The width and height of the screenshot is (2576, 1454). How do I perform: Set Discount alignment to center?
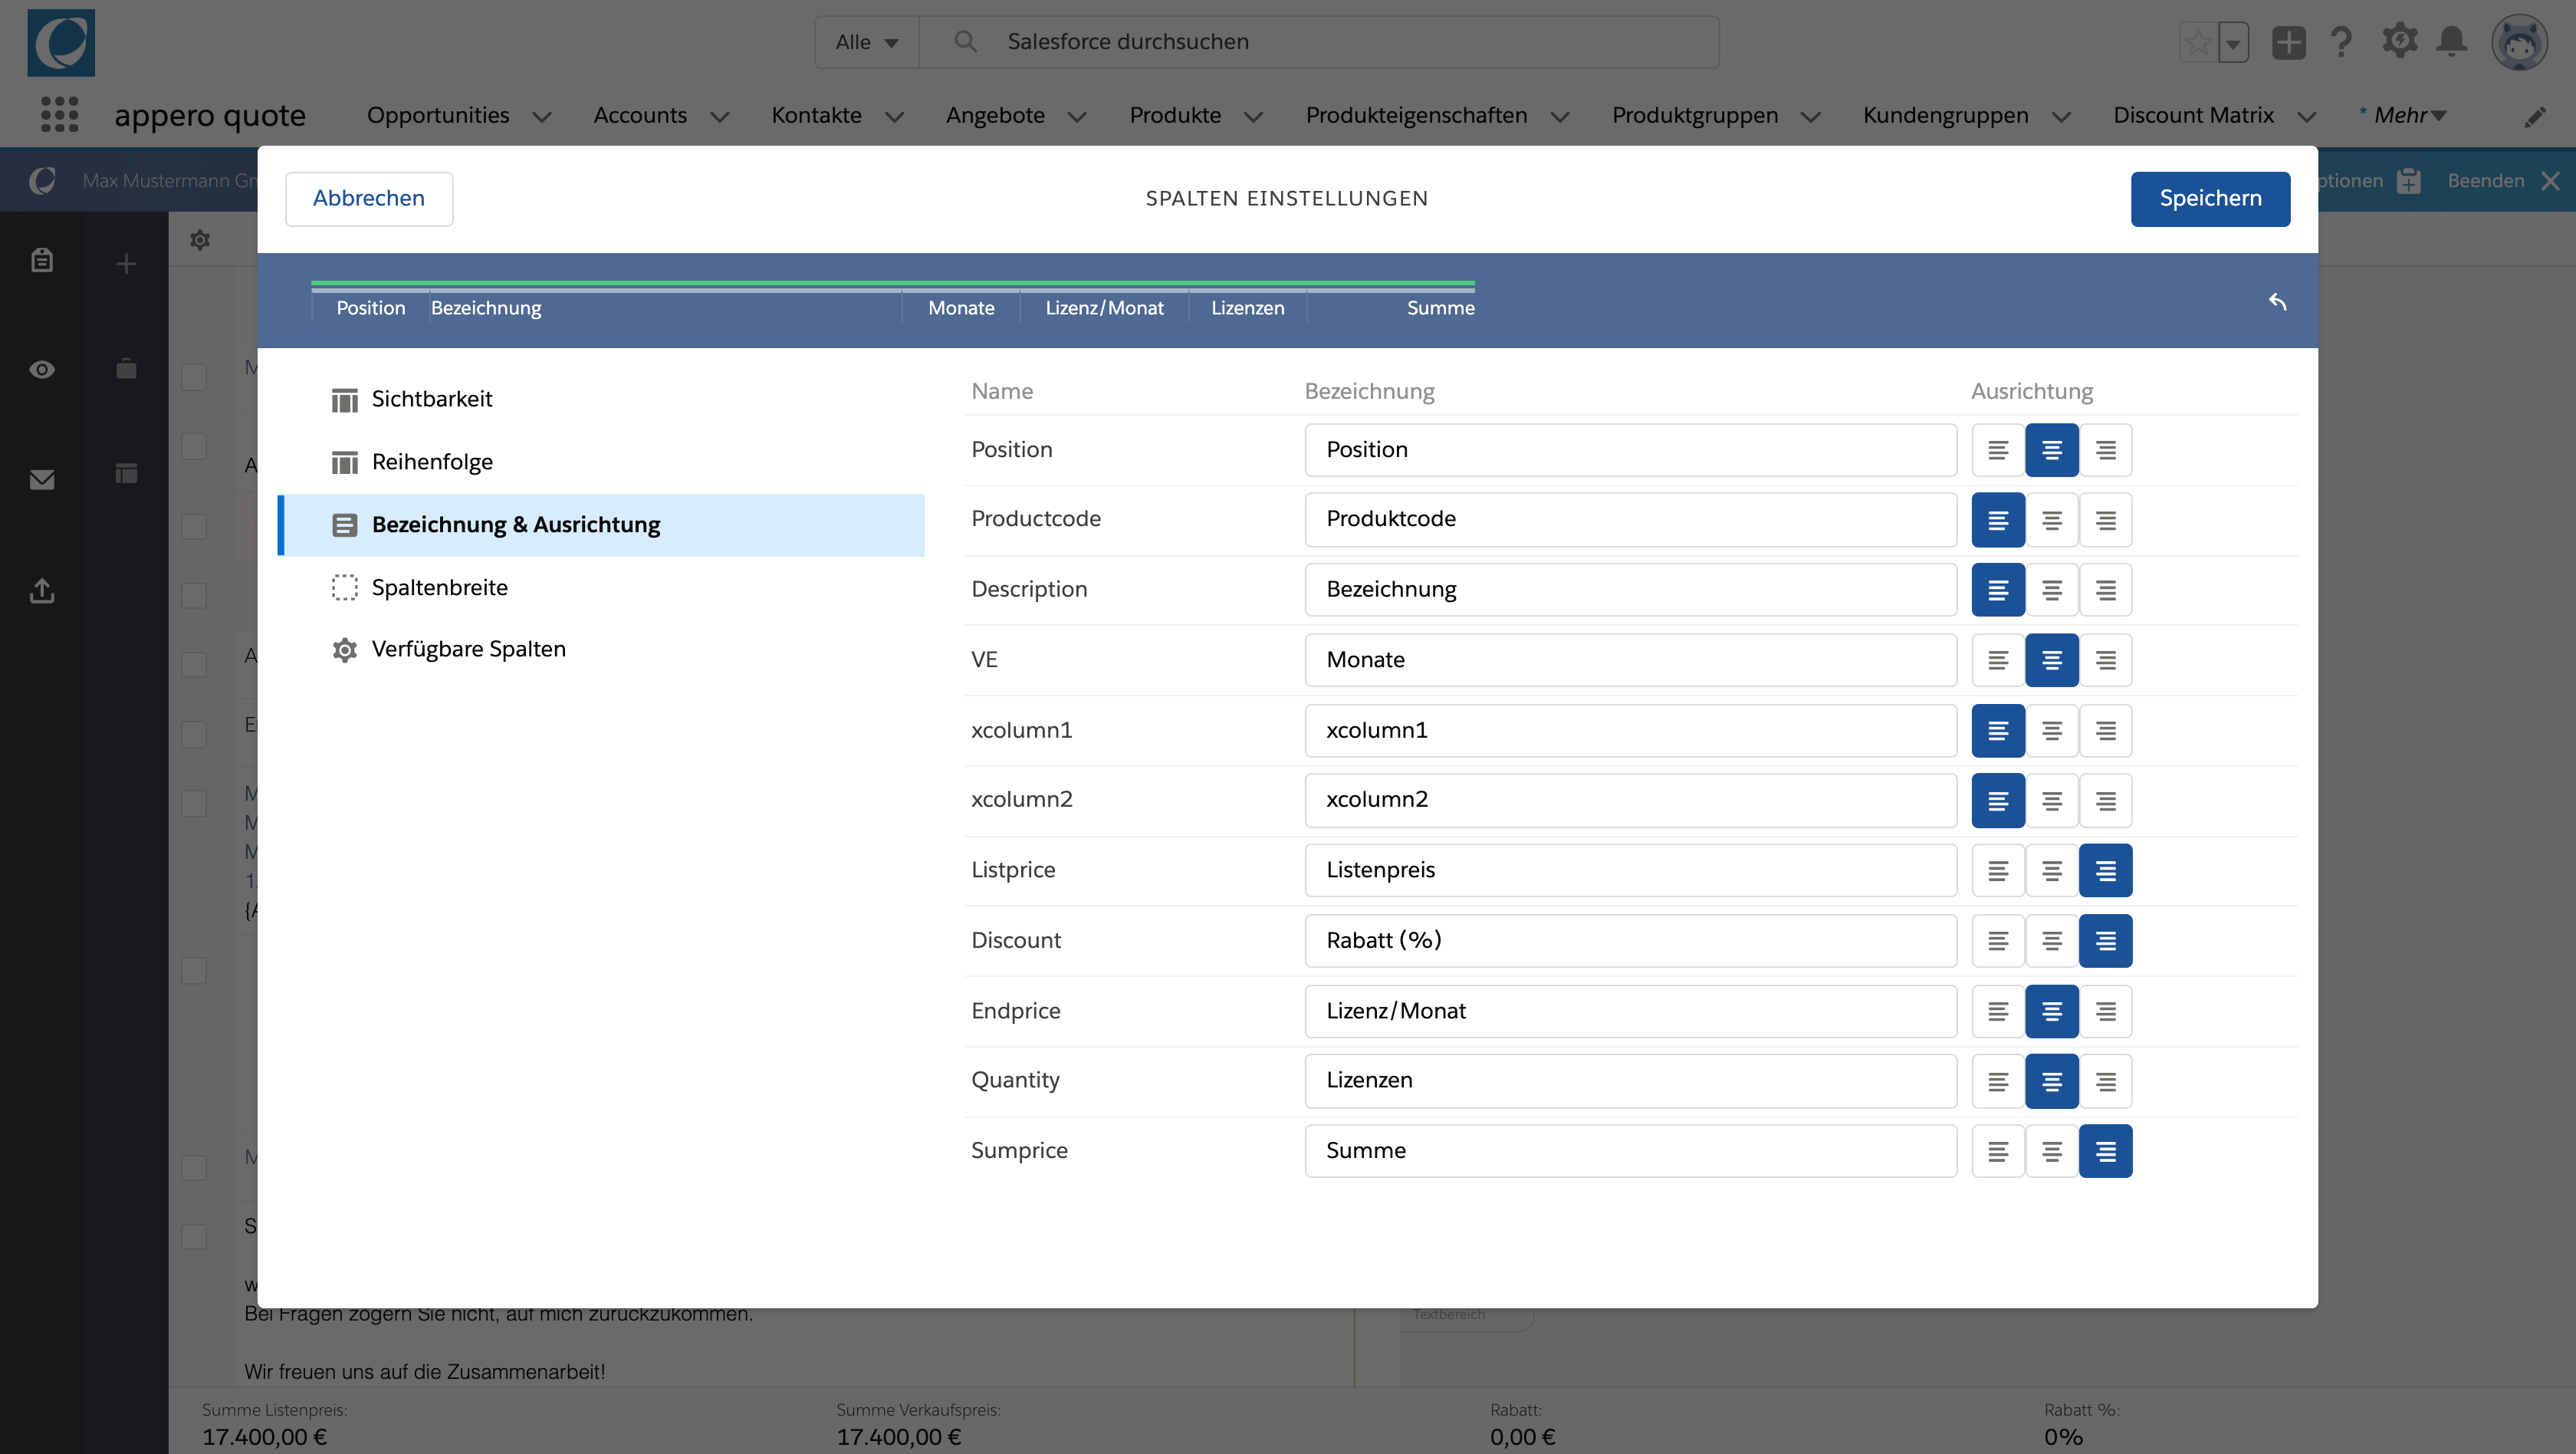2051,941
